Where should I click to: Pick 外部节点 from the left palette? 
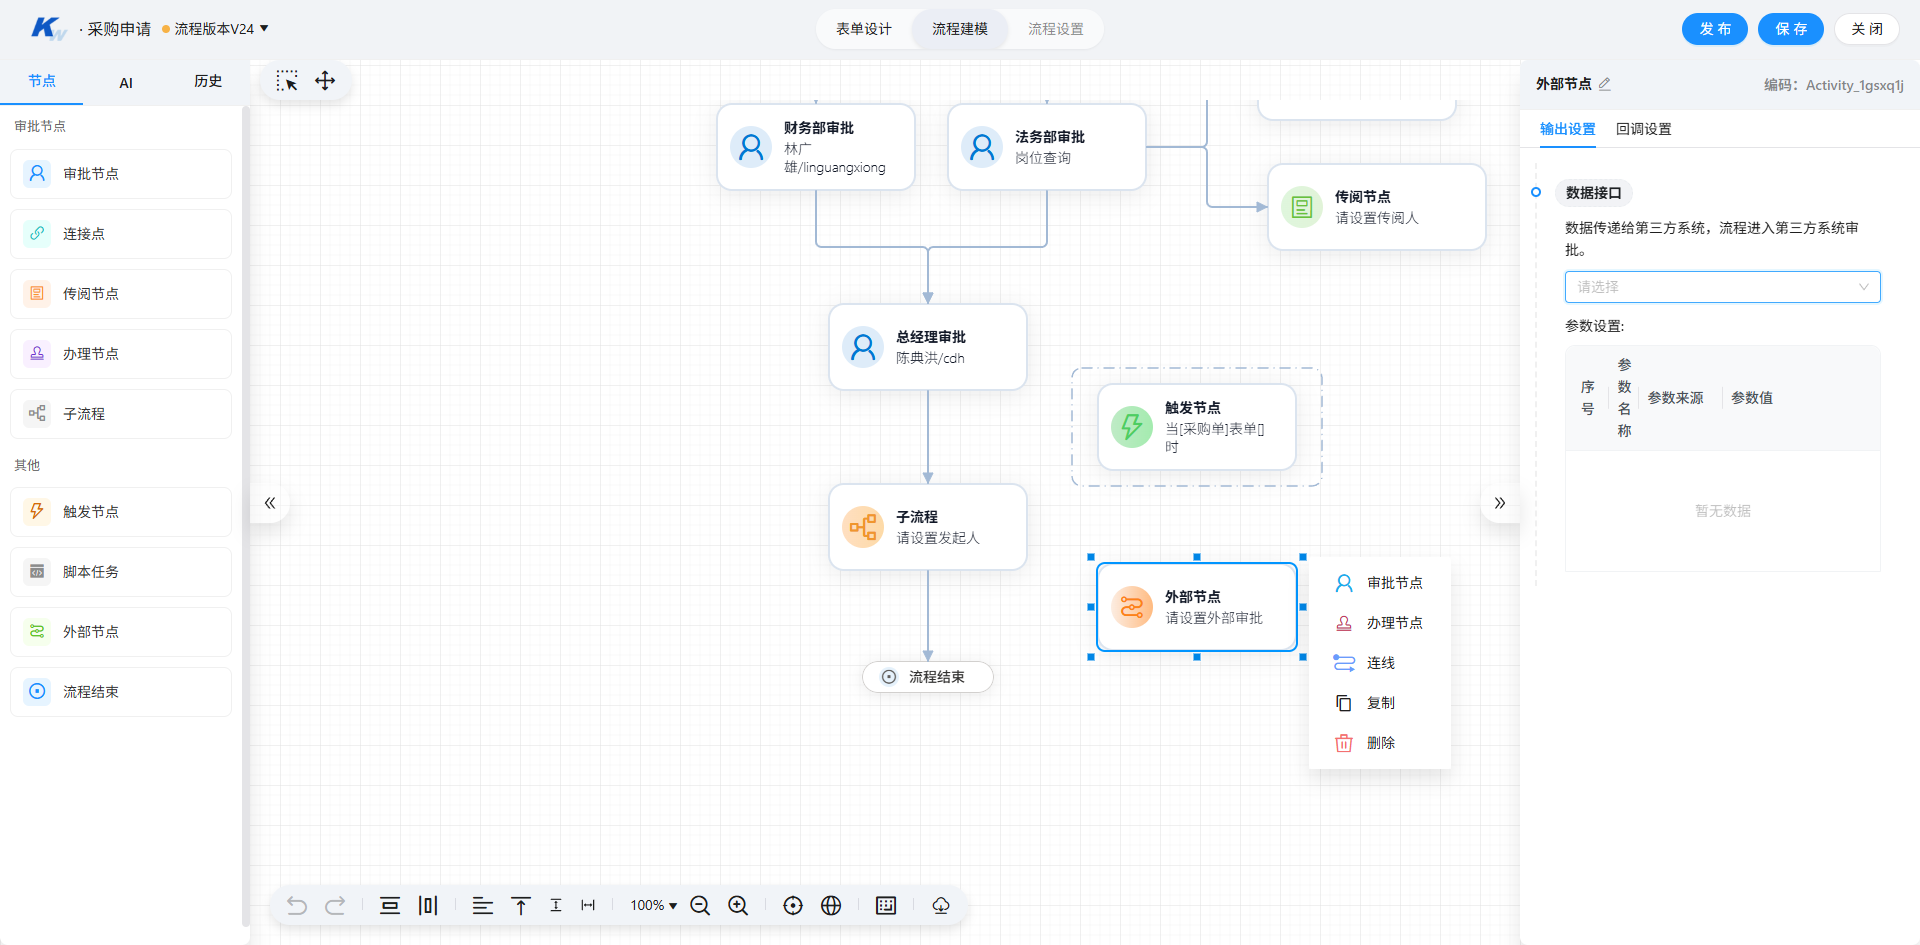[x=121, y=632]
